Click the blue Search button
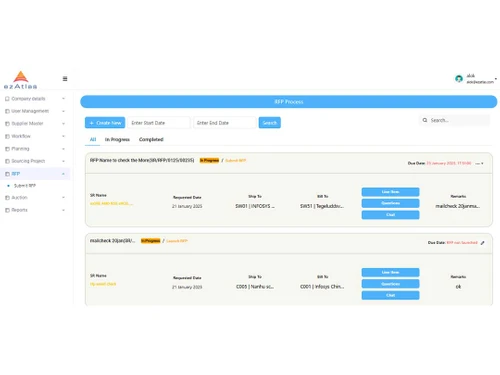The height and width of the screenshot is (375, 500). point(270,123)
